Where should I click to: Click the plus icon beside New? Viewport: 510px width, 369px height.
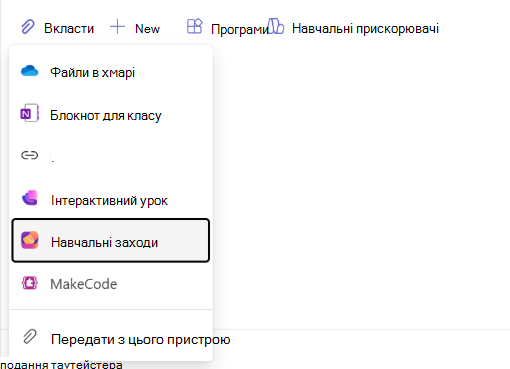[x=117, y=27]
